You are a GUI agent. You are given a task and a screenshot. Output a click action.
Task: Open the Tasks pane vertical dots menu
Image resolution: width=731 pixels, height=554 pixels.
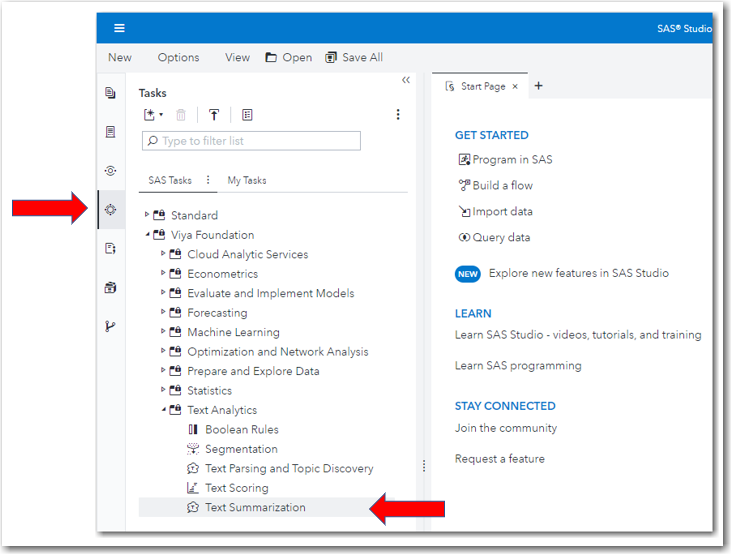(398, 115)
